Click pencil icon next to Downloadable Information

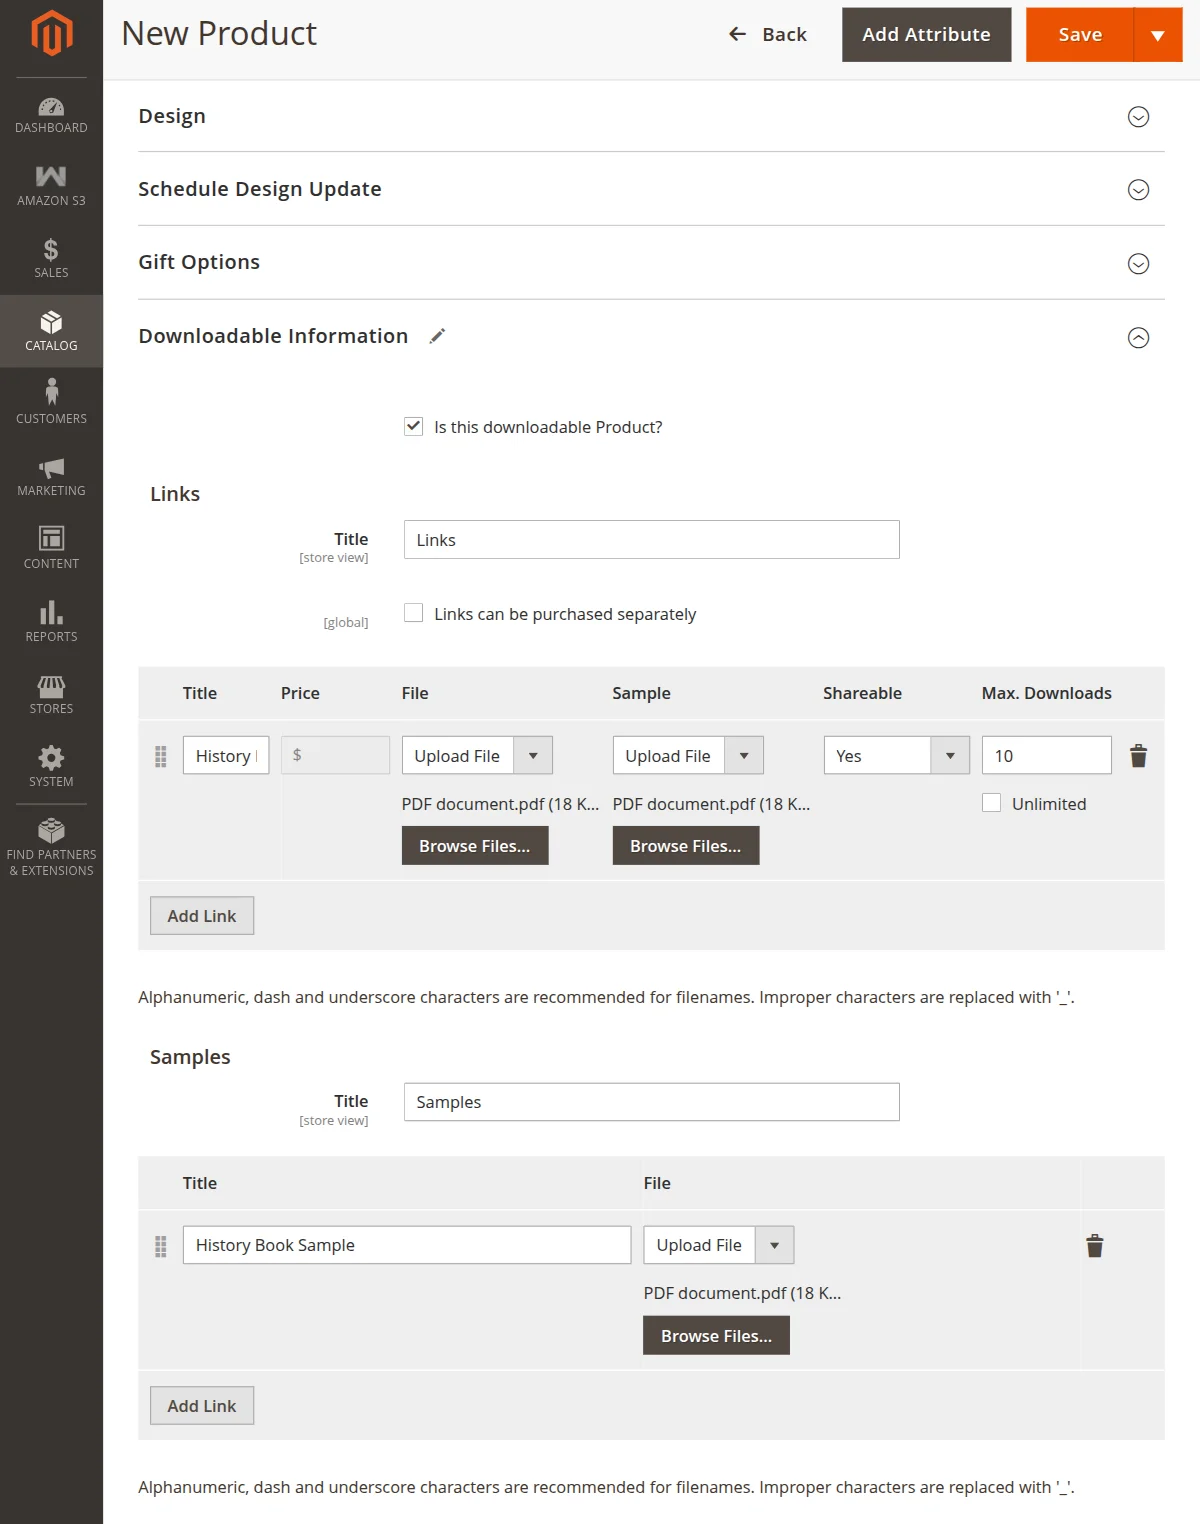pyautogui.click(x=437, y=336)
